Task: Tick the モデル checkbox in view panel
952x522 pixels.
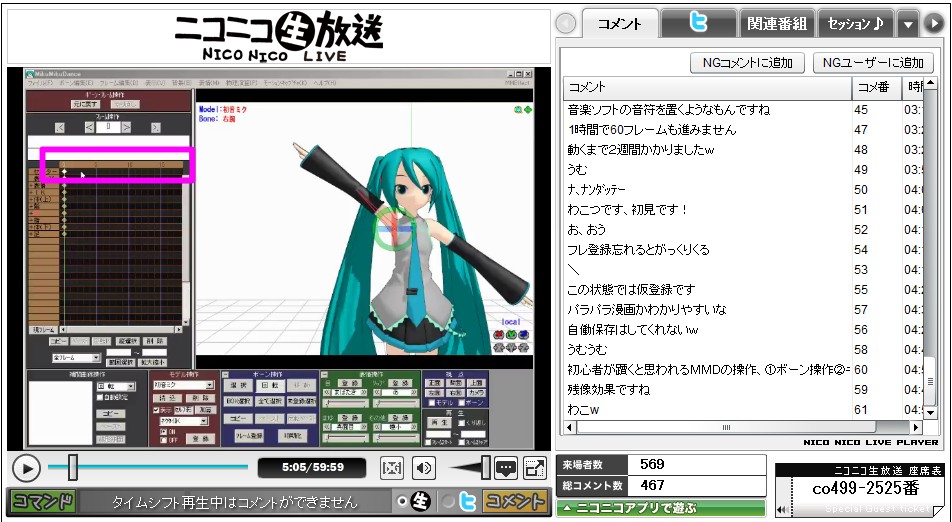Action: coord(432,403)
